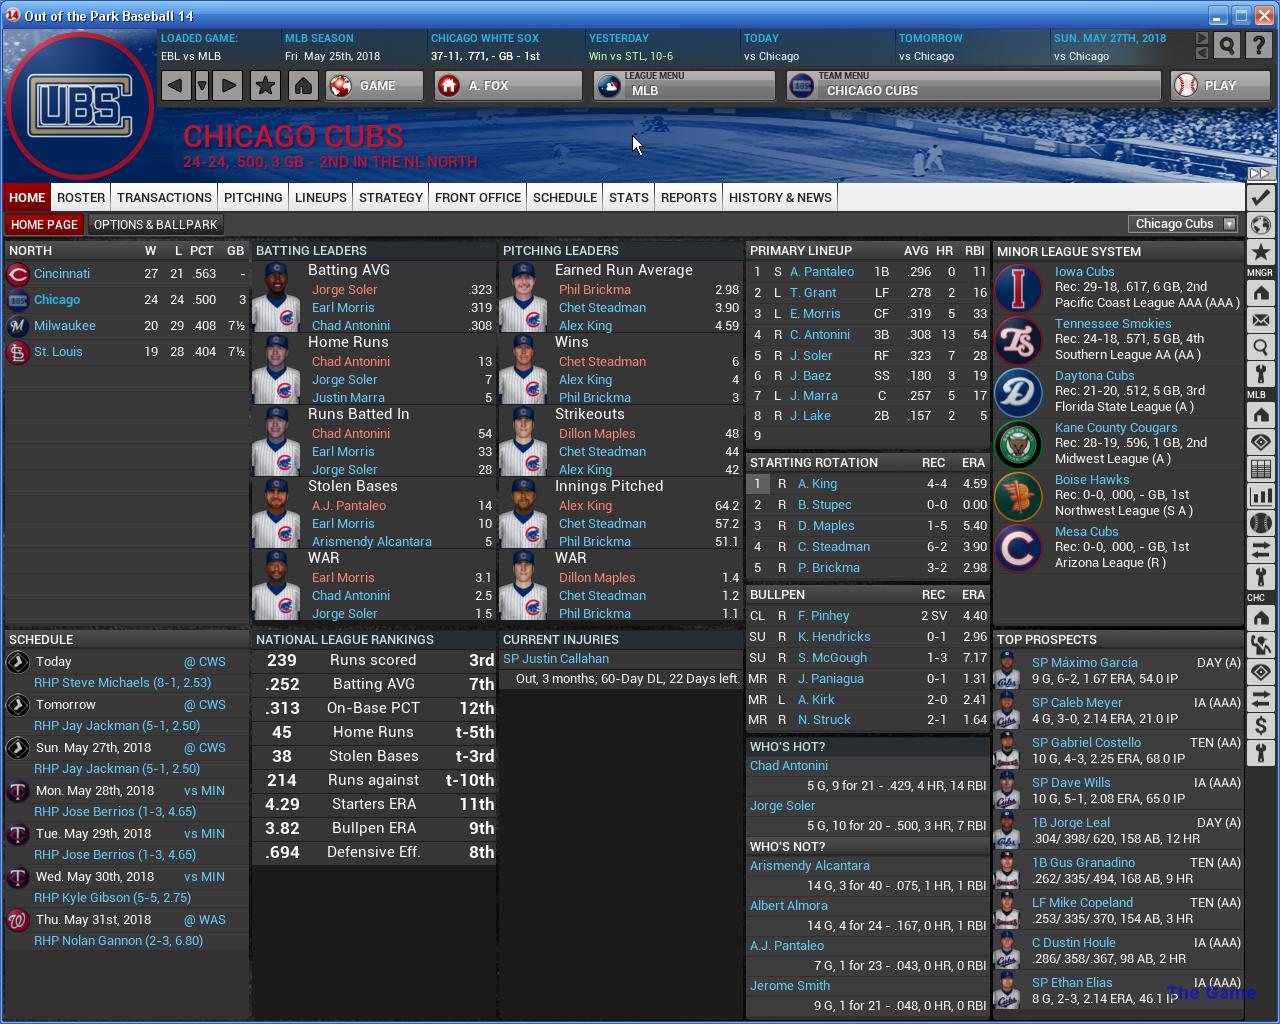Click the 'Win vs STL, 10-6' yesterday result
Viewport: 1280px width, 1024px height.
point(631,56)
